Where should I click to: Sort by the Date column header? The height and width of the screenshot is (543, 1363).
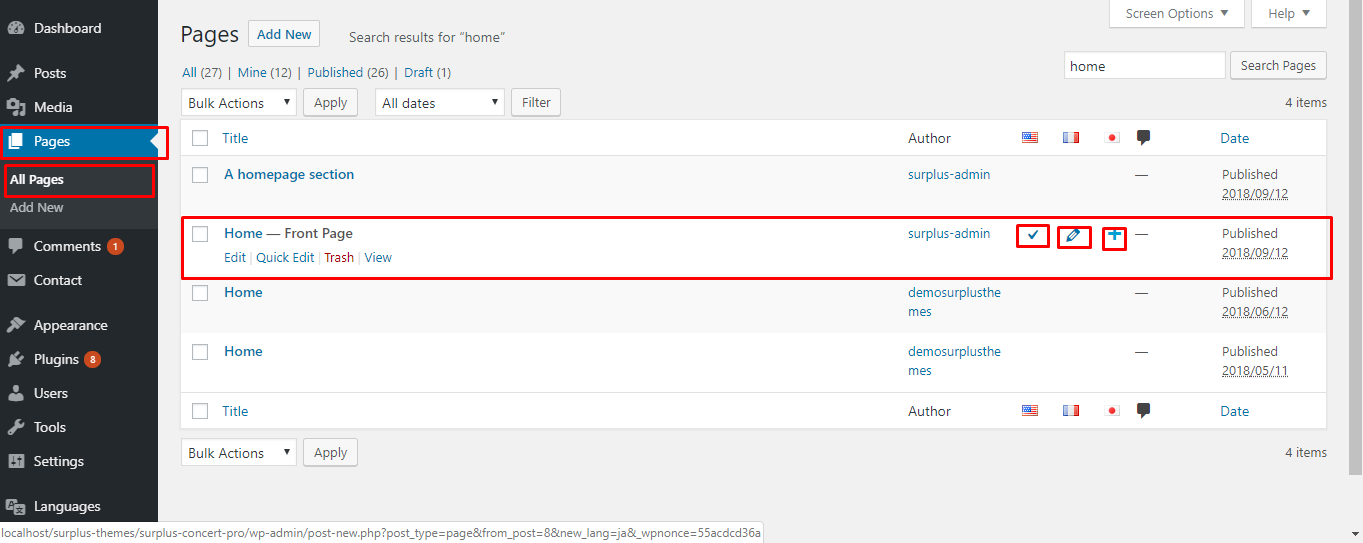pos(1235,138)
